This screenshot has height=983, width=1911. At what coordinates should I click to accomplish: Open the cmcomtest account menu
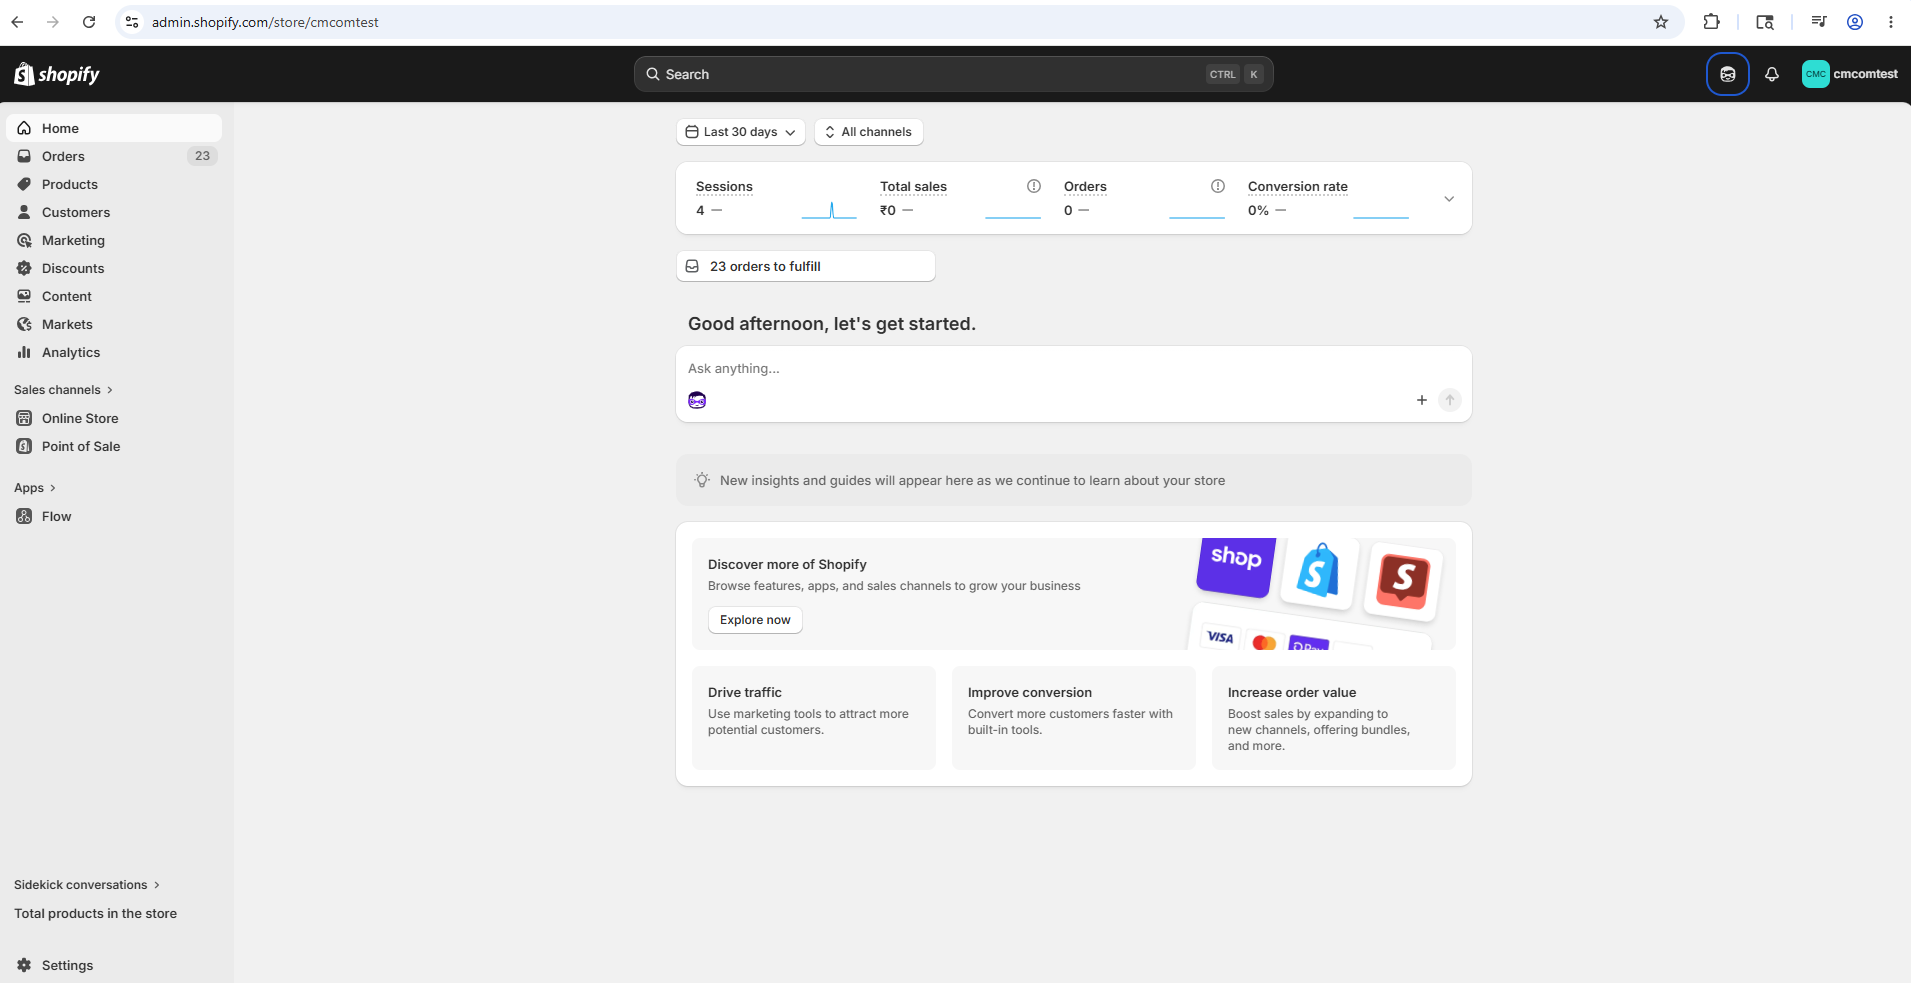point(1849,74)
